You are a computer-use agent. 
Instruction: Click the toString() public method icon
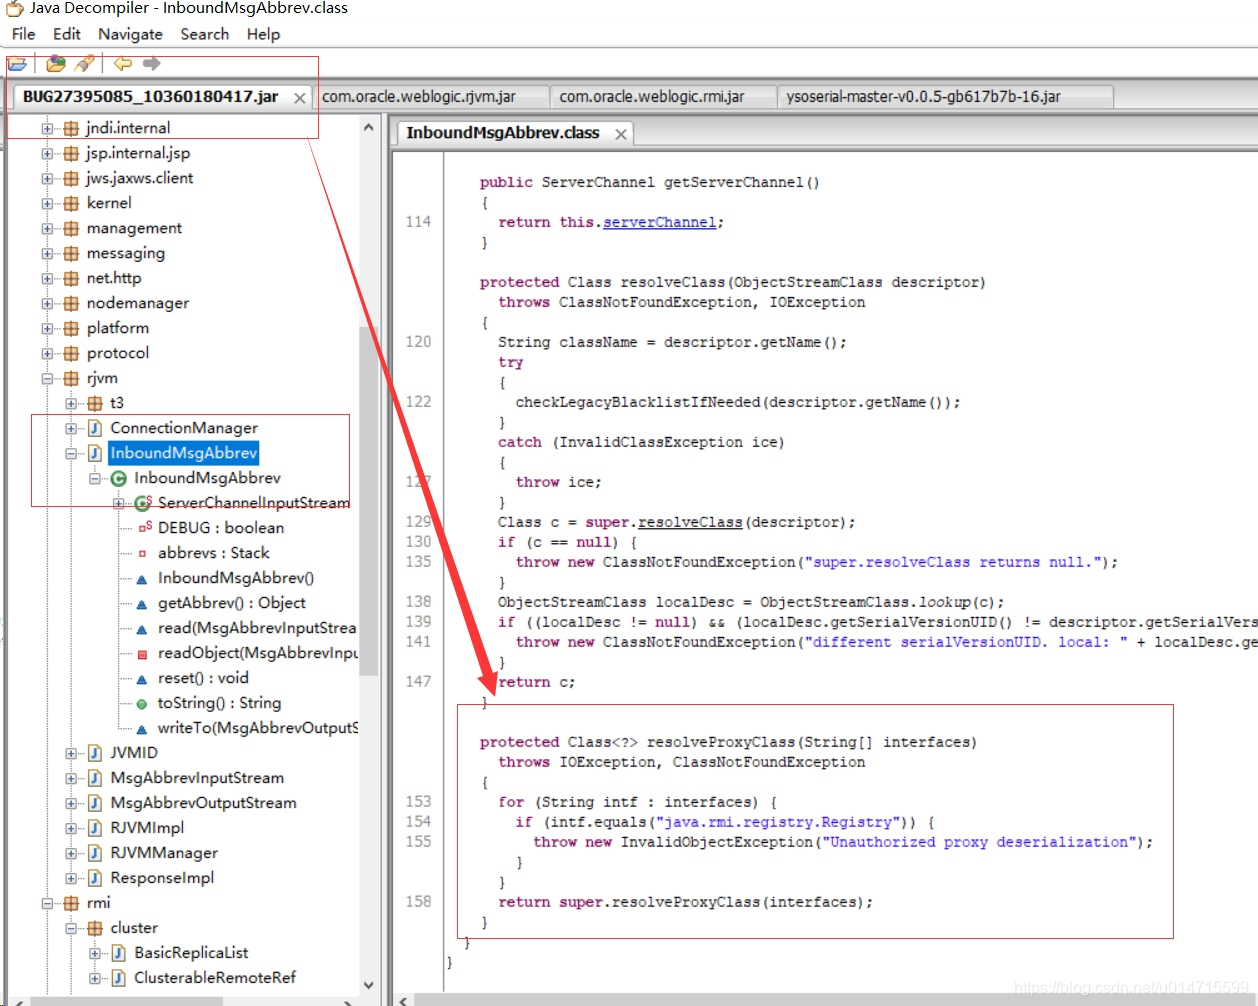[x=142, y=703]
